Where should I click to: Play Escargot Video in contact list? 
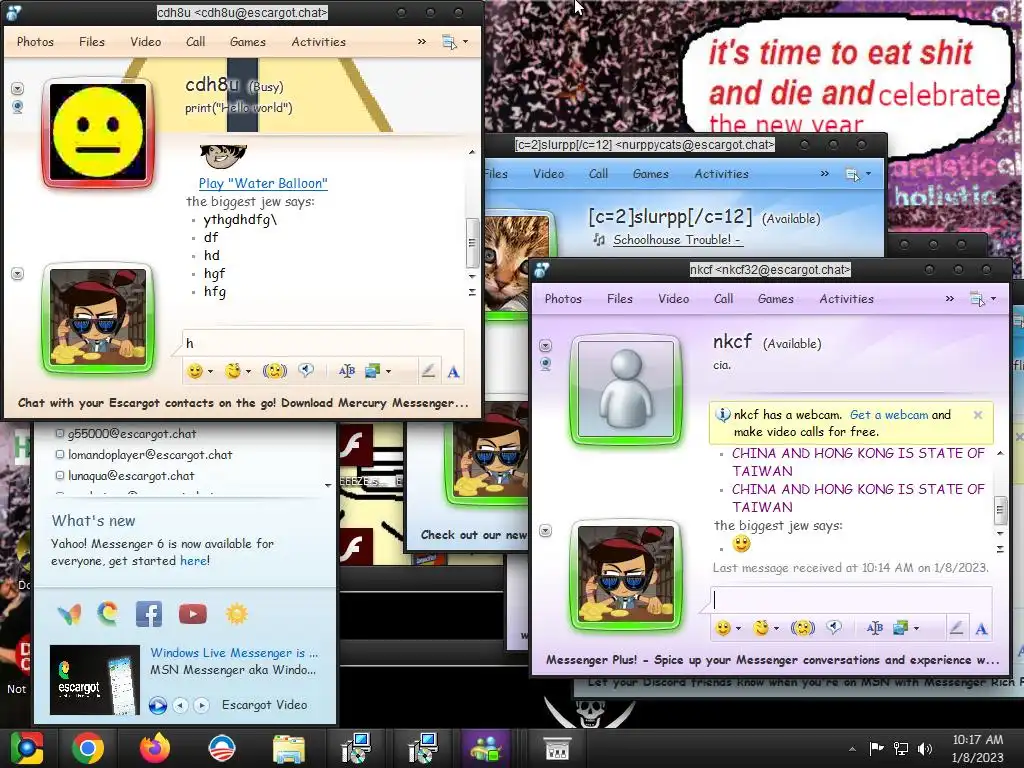pyautogui.click(x=157, y=705)
